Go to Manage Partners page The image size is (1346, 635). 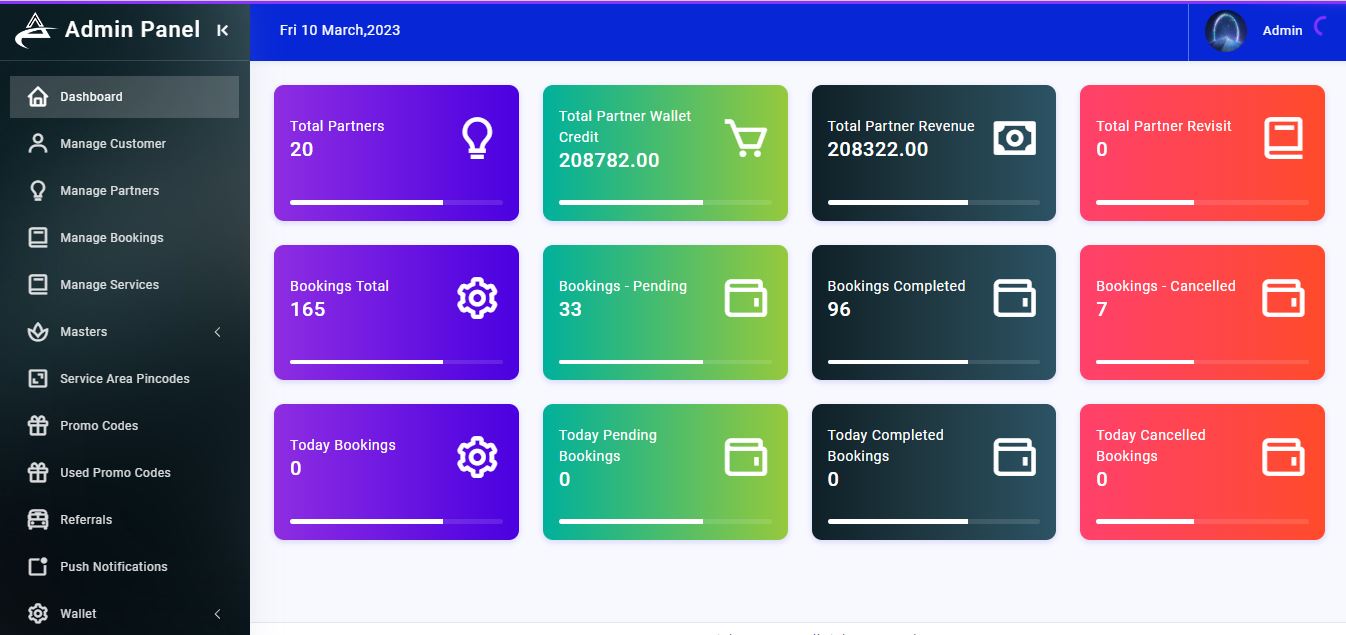(124, 191)
